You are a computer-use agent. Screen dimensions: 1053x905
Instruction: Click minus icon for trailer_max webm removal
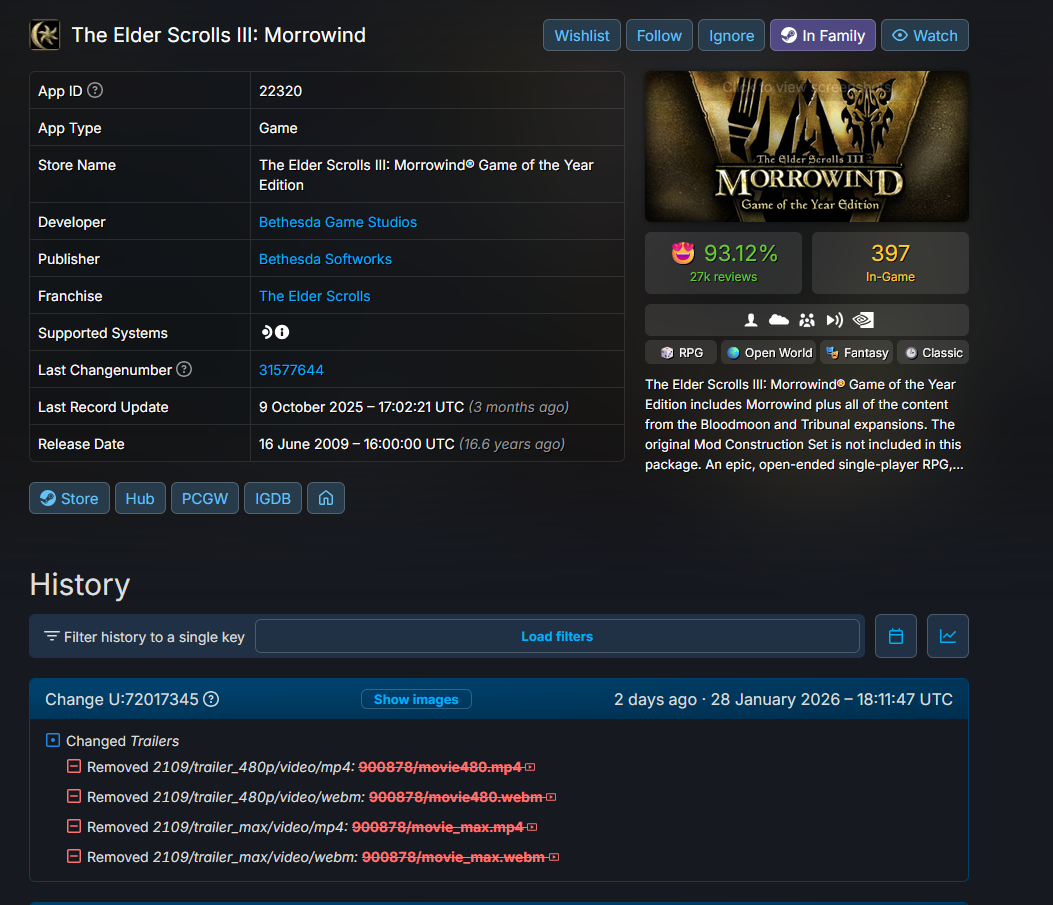(74, 857)
